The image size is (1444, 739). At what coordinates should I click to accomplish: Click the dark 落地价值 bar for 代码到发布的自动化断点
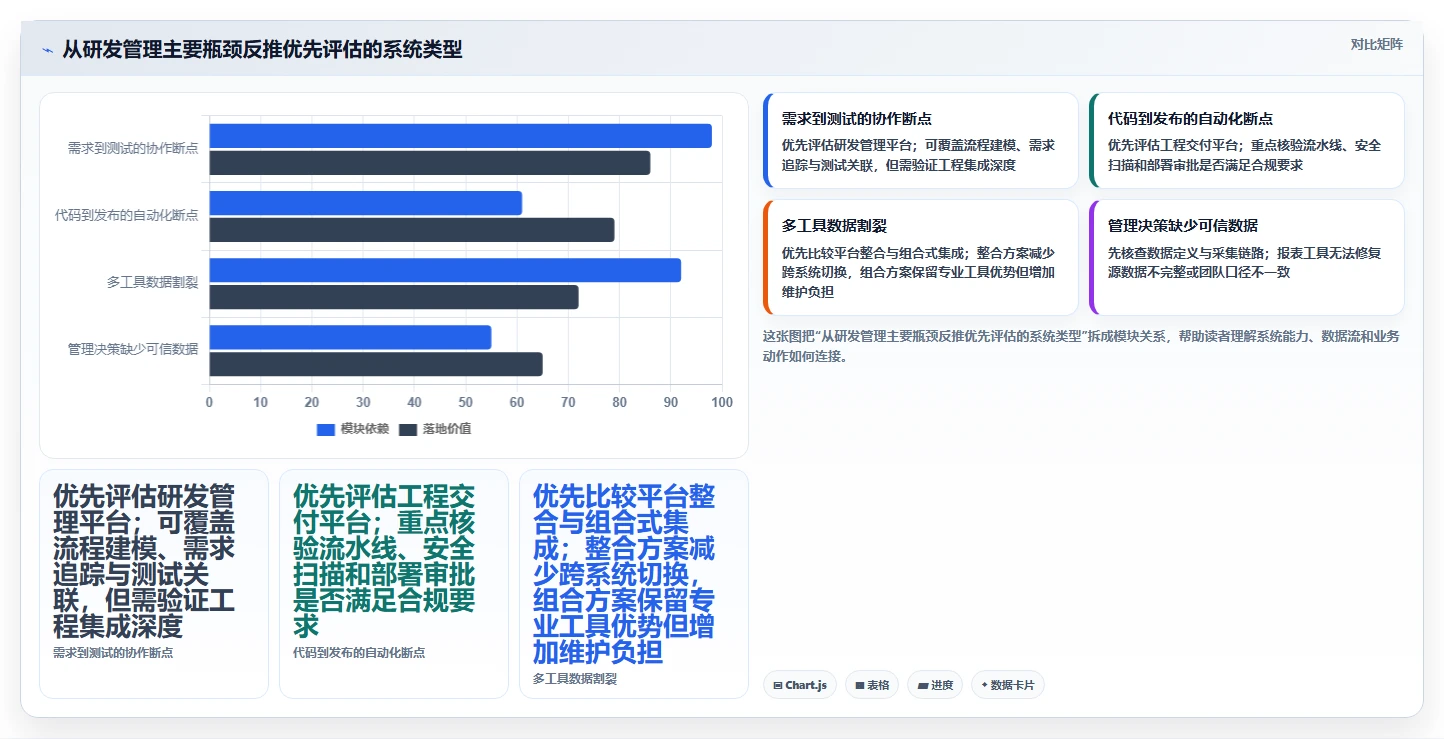(x=411, y=230)
